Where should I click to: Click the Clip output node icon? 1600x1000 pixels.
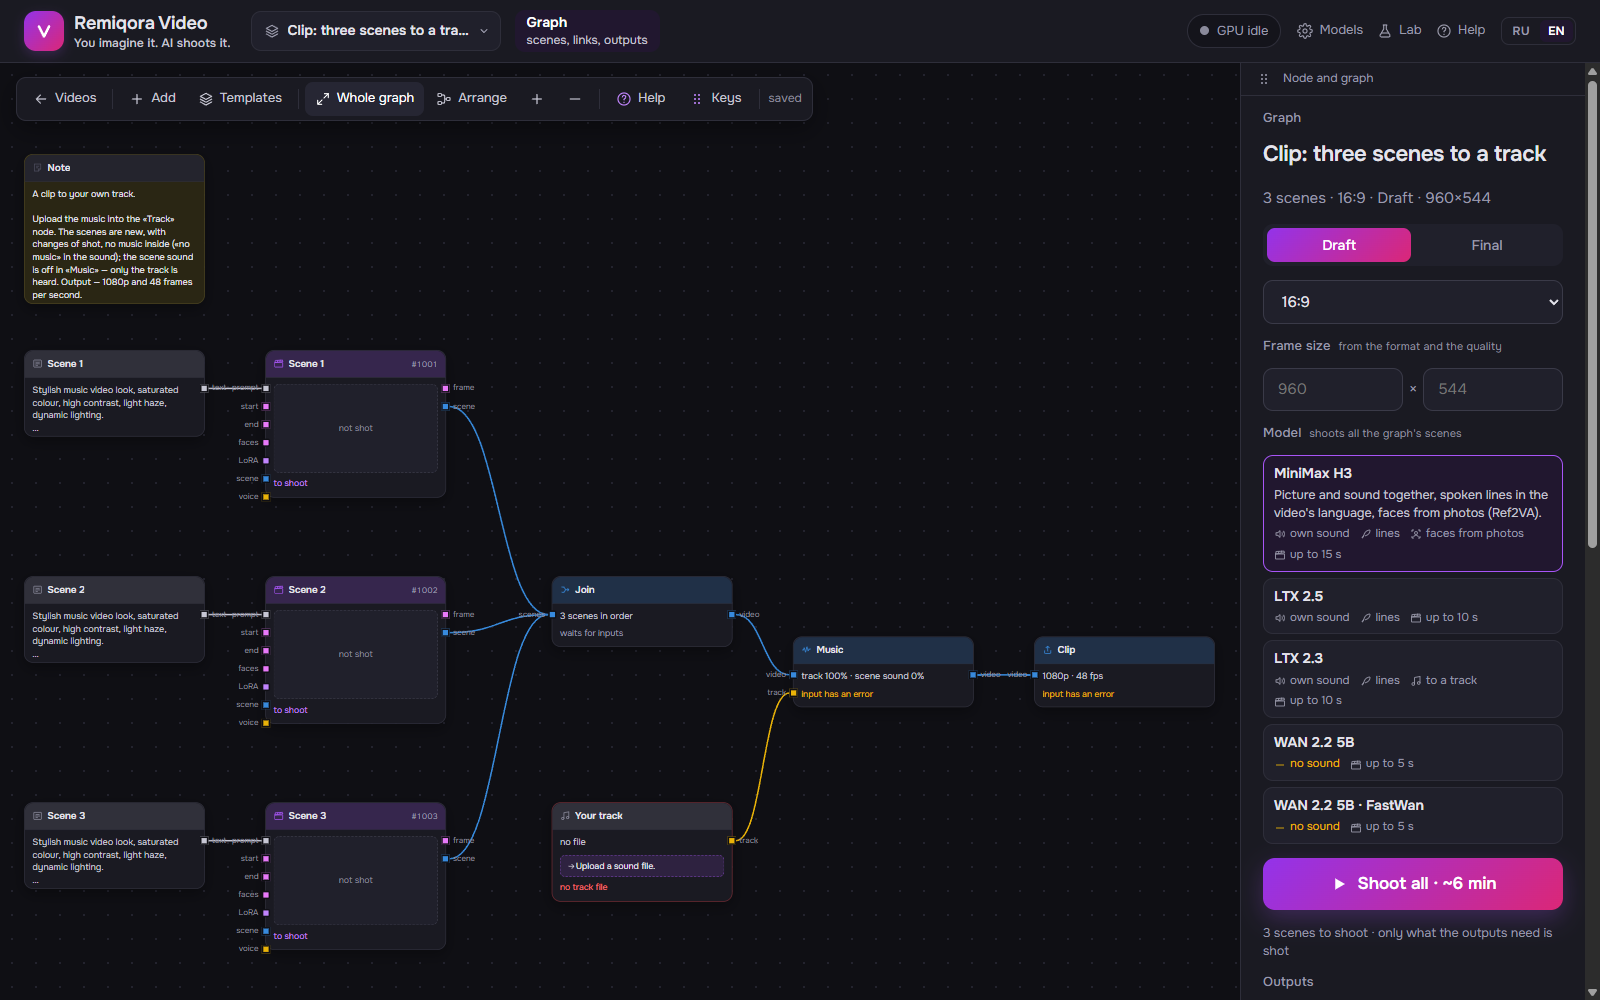1047,650
